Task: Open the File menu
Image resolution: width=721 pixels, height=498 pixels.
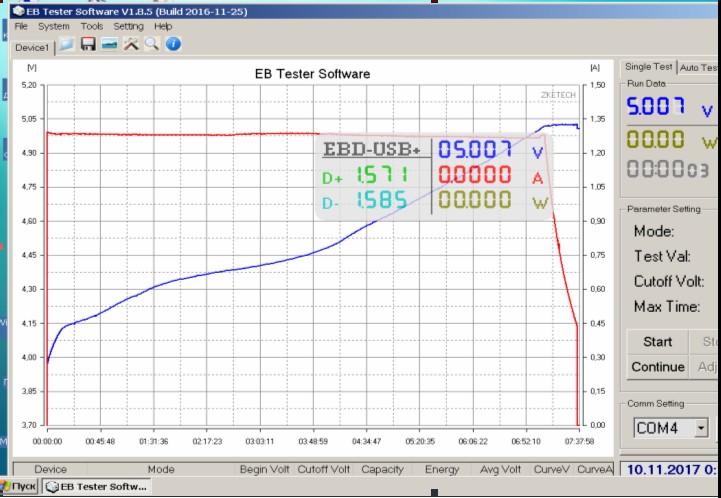Action: 21,26
